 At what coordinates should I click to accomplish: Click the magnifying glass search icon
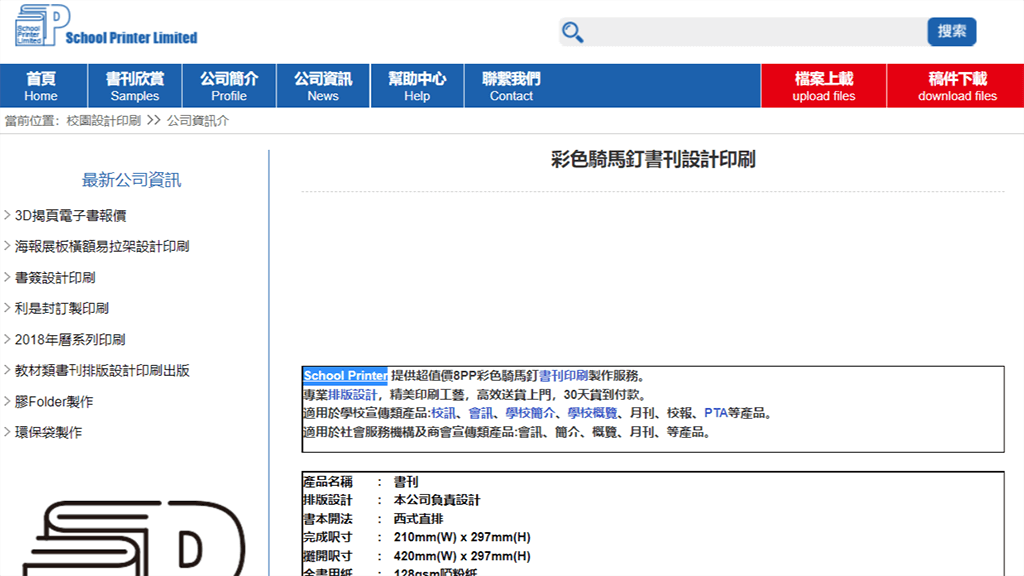tap(571, 31)
